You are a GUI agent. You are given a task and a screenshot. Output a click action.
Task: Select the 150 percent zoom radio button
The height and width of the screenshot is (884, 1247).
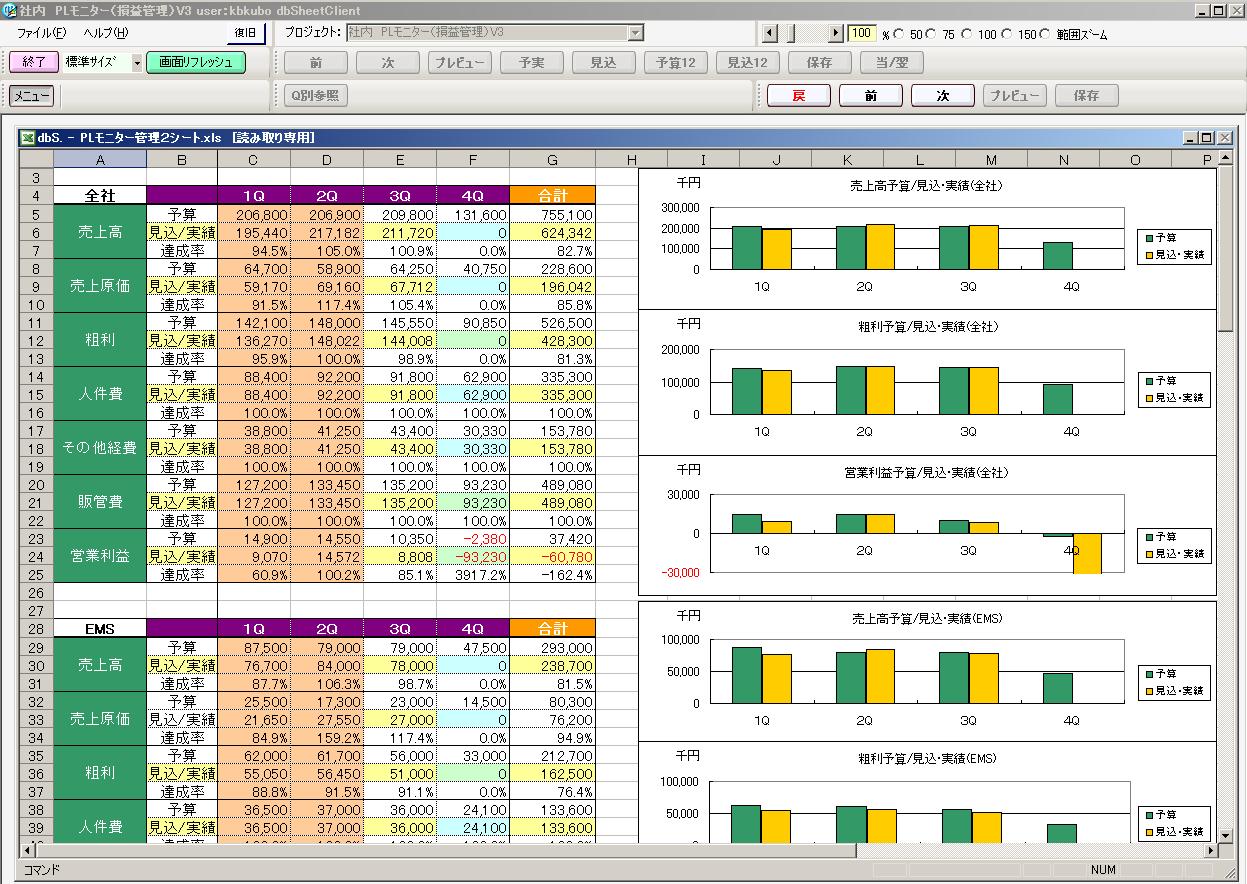(1006, 34)
